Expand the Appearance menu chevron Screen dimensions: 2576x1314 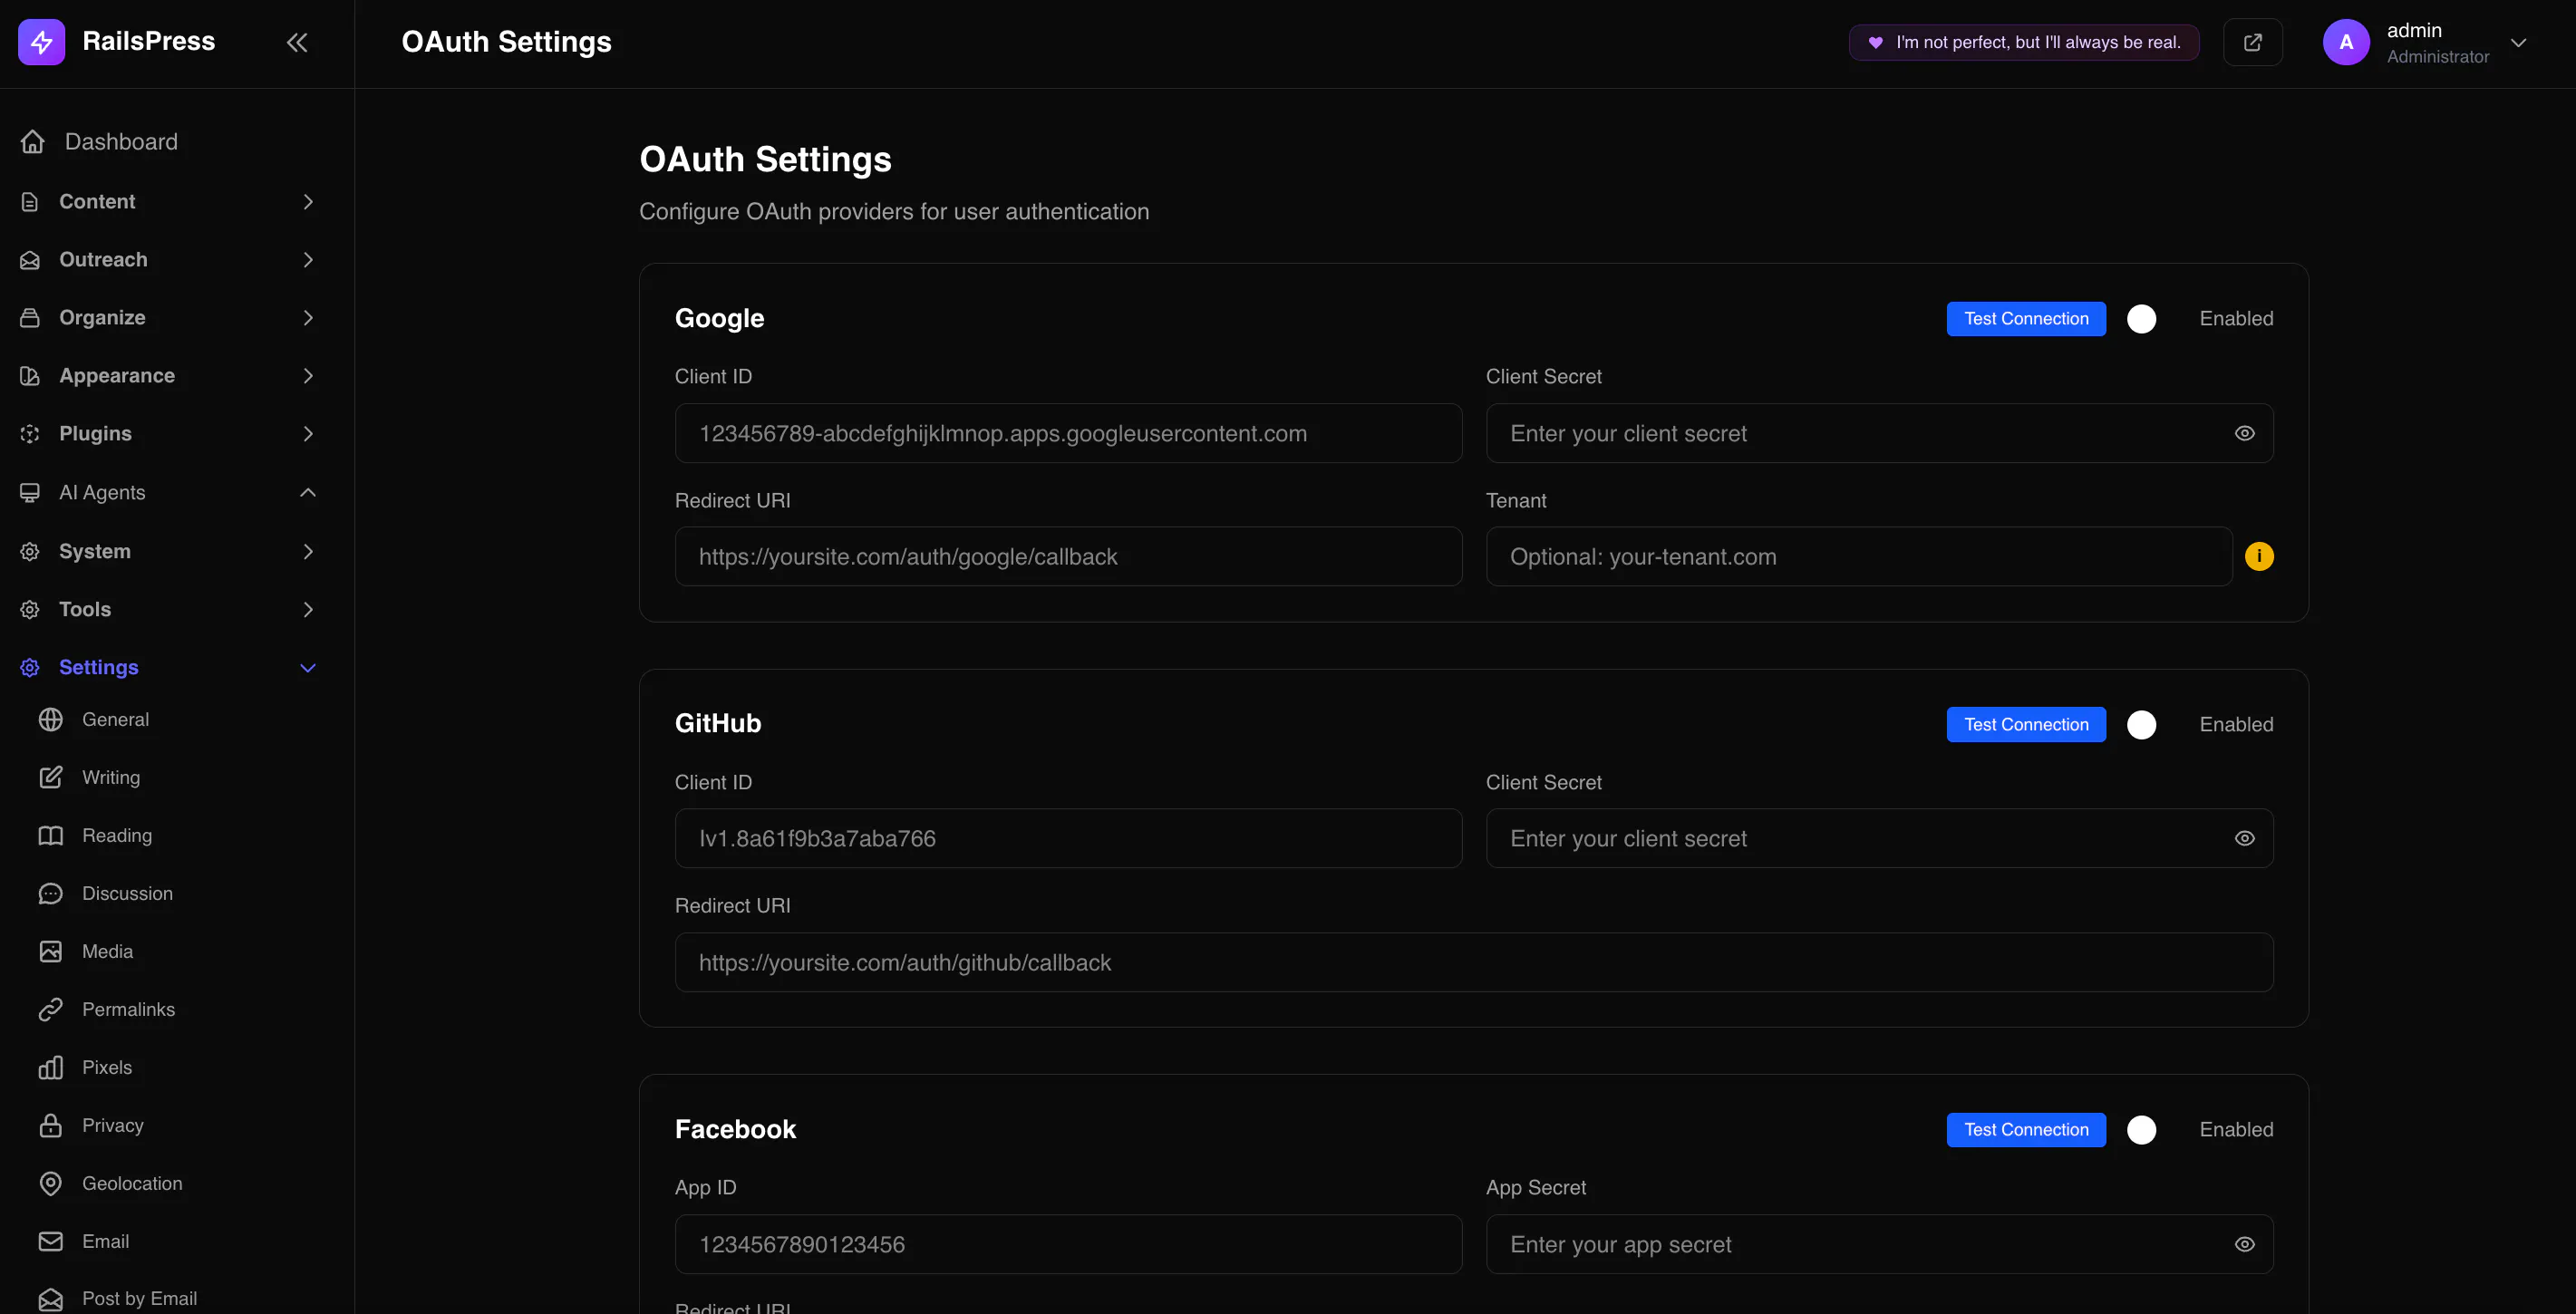(x=308, y=376)
